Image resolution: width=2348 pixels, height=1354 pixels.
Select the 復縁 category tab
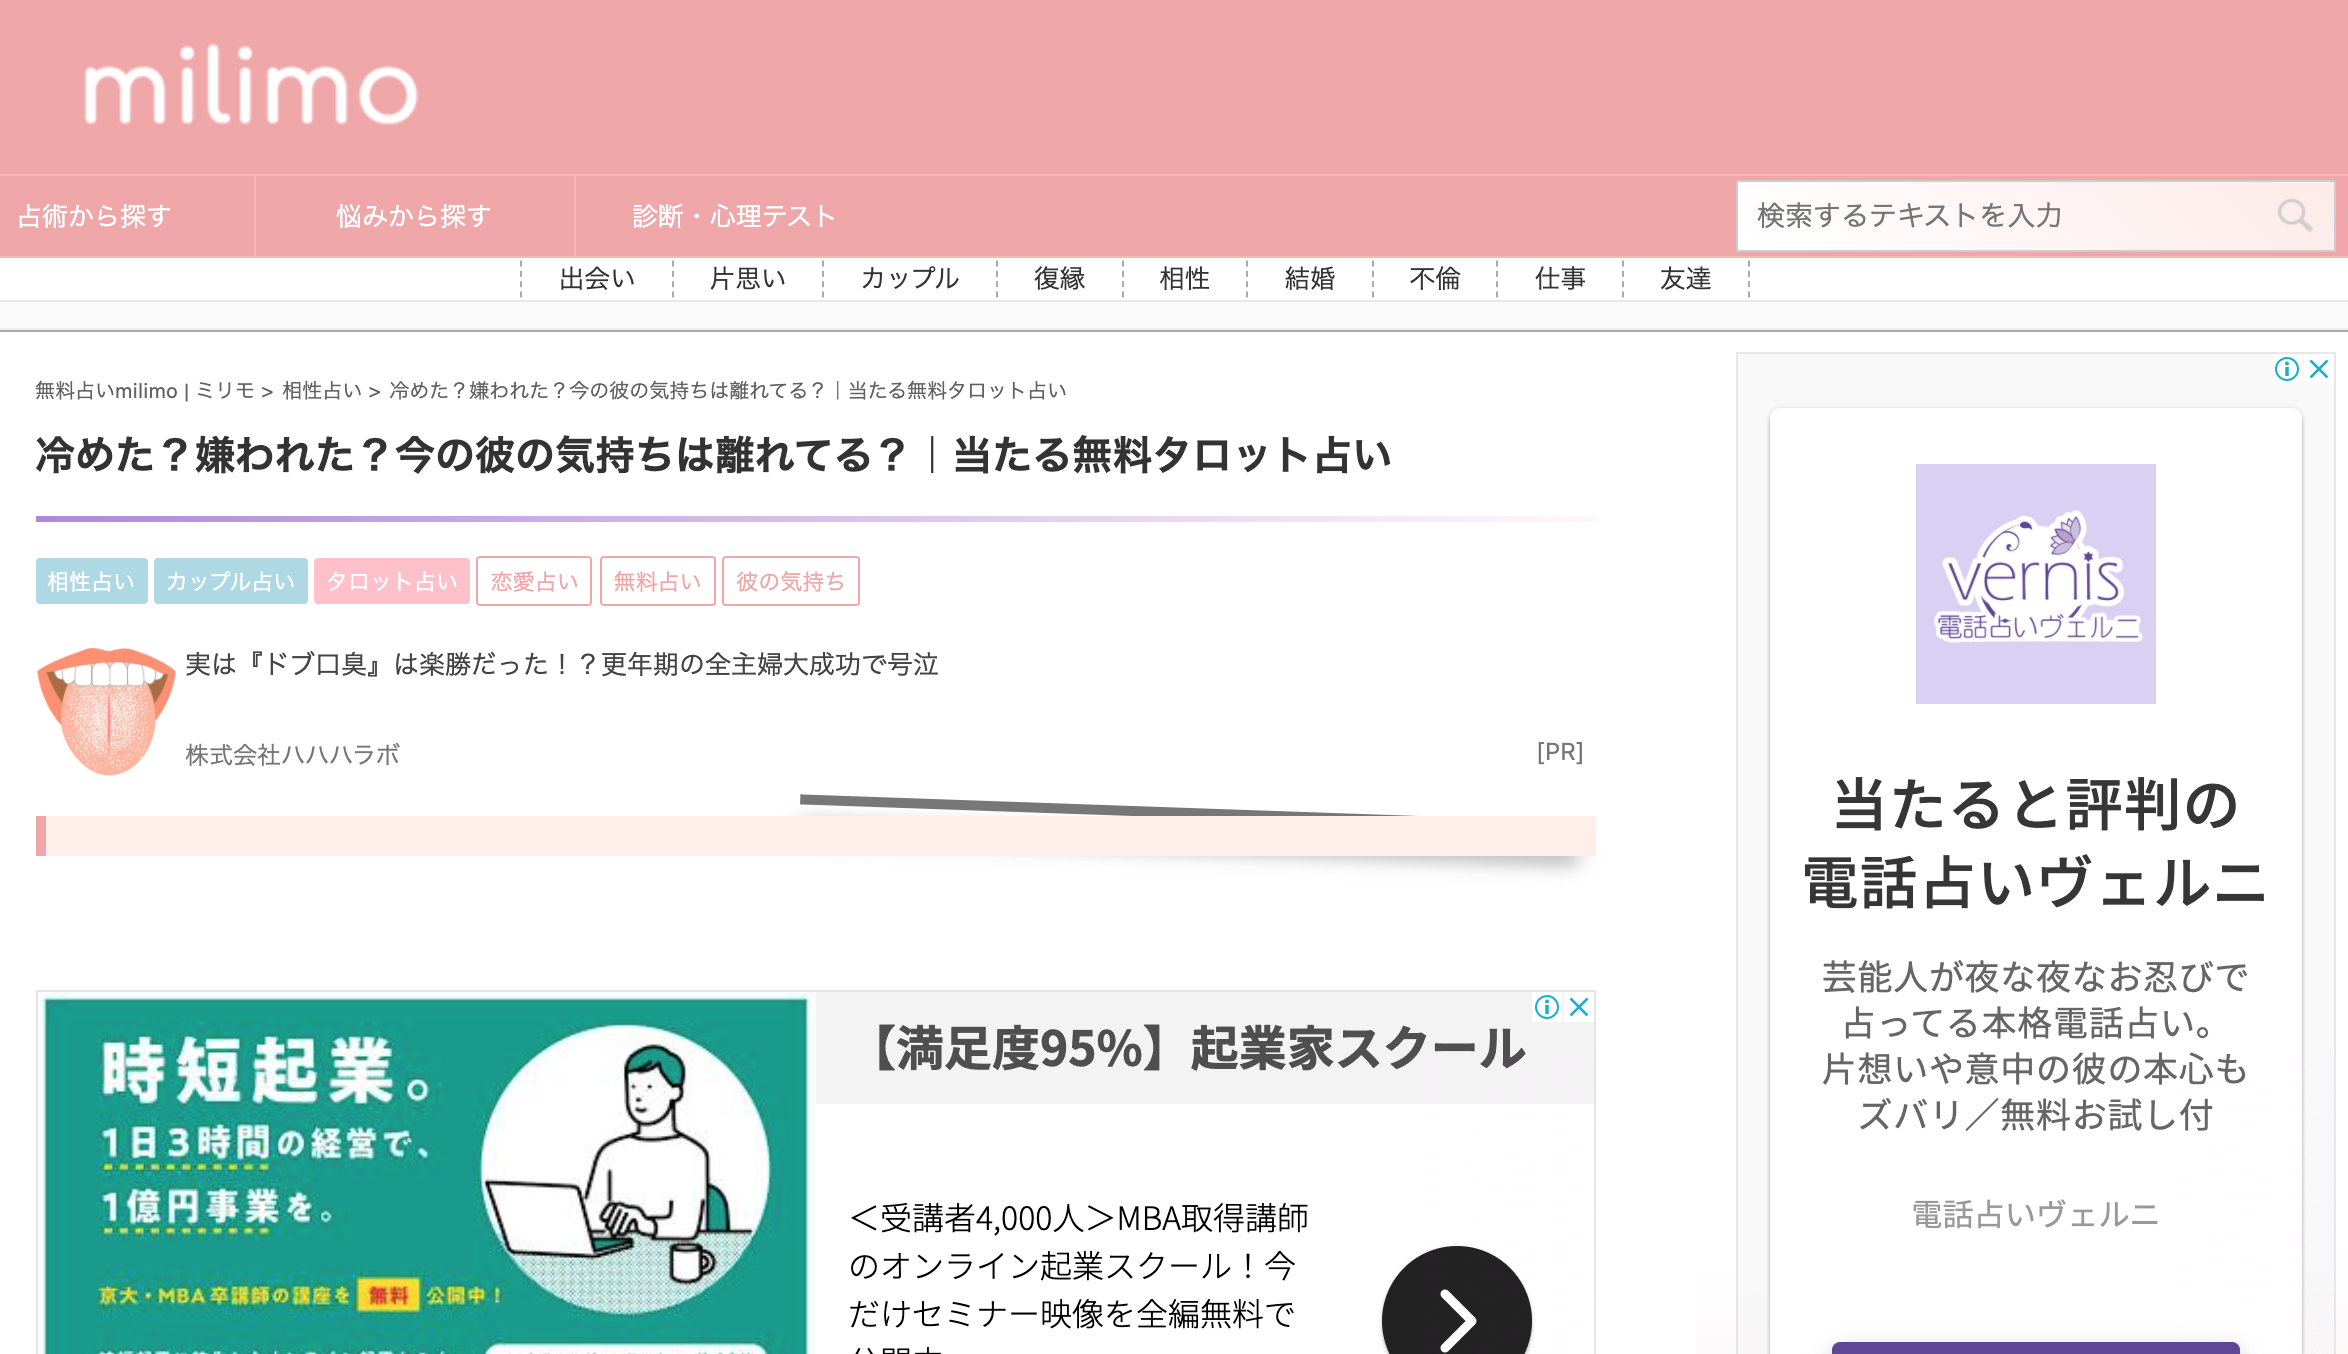[x=1059, y=279]
